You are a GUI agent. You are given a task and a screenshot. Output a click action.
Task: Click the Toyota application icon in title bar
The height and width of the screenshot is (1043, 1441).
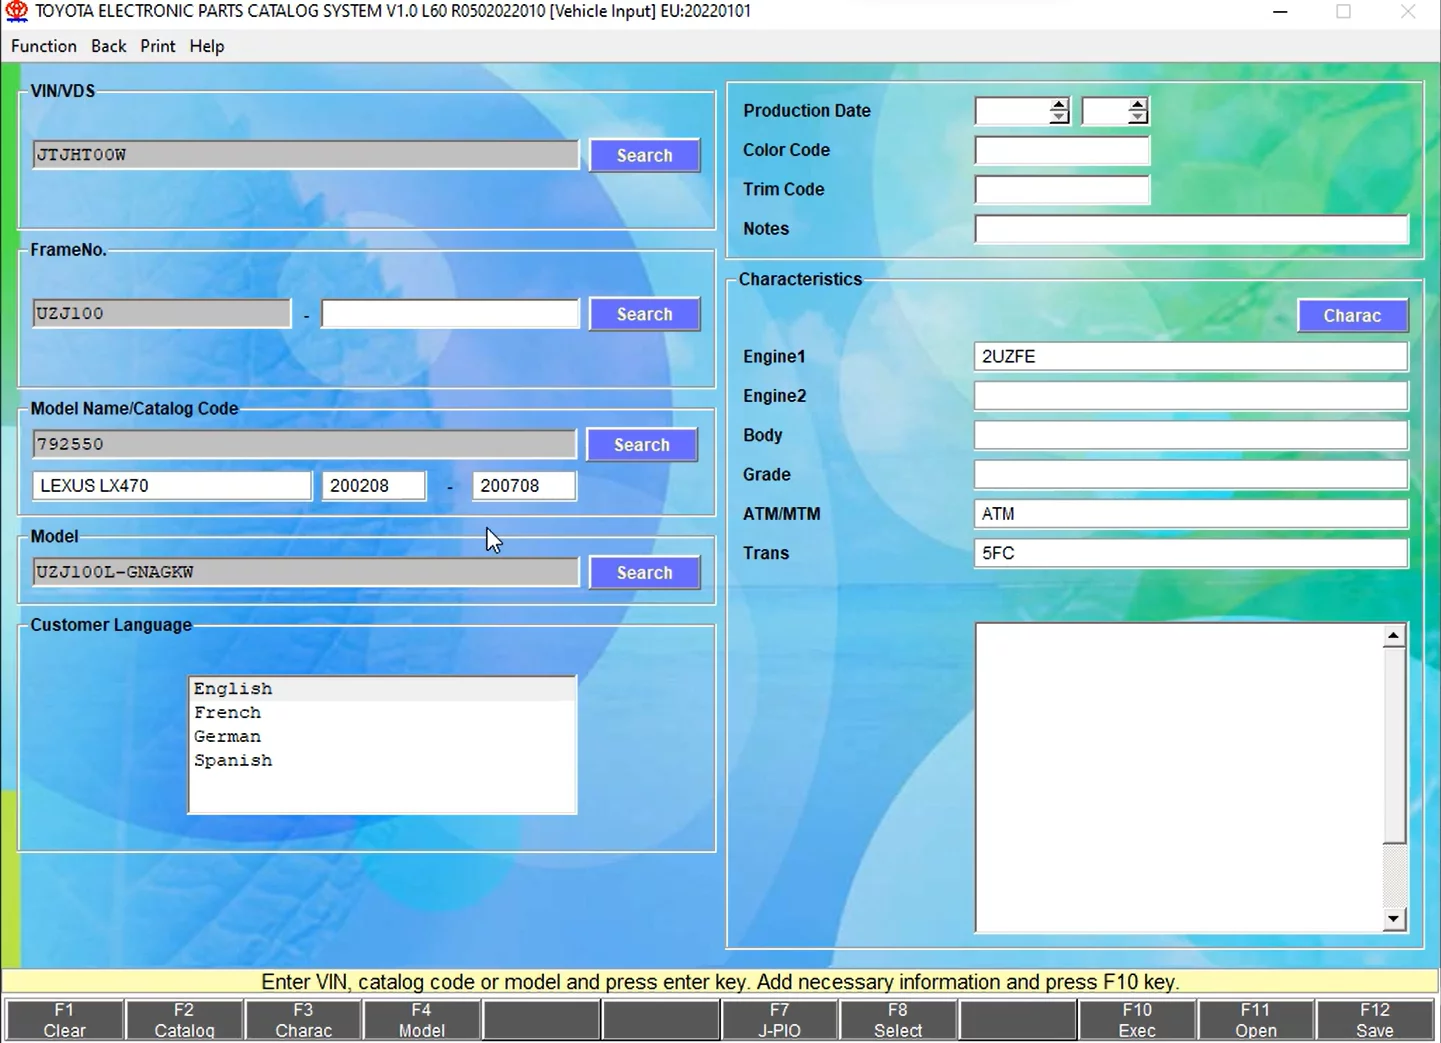pos(17,12)
